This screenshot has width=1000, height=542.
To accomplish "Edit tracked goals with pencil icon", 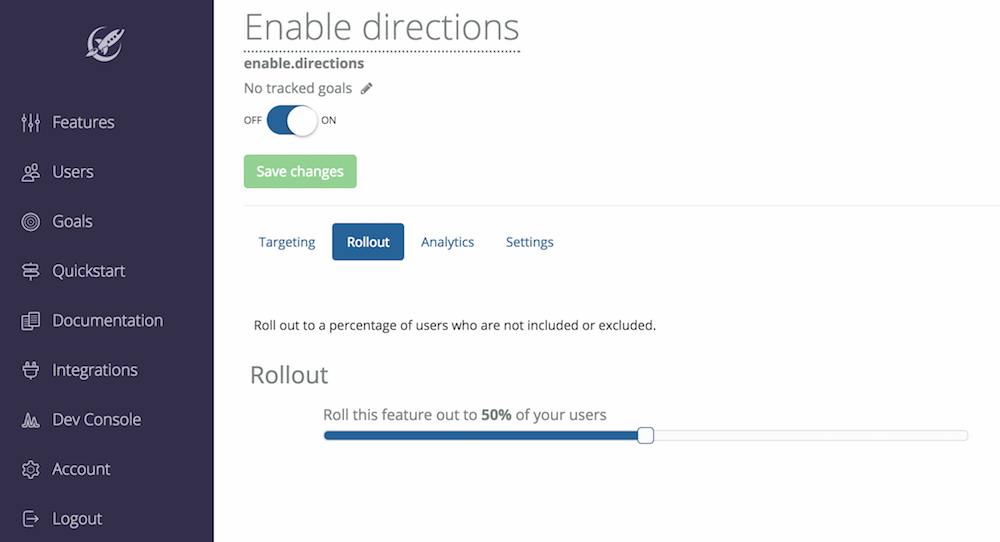I will [x=367, y=88].
